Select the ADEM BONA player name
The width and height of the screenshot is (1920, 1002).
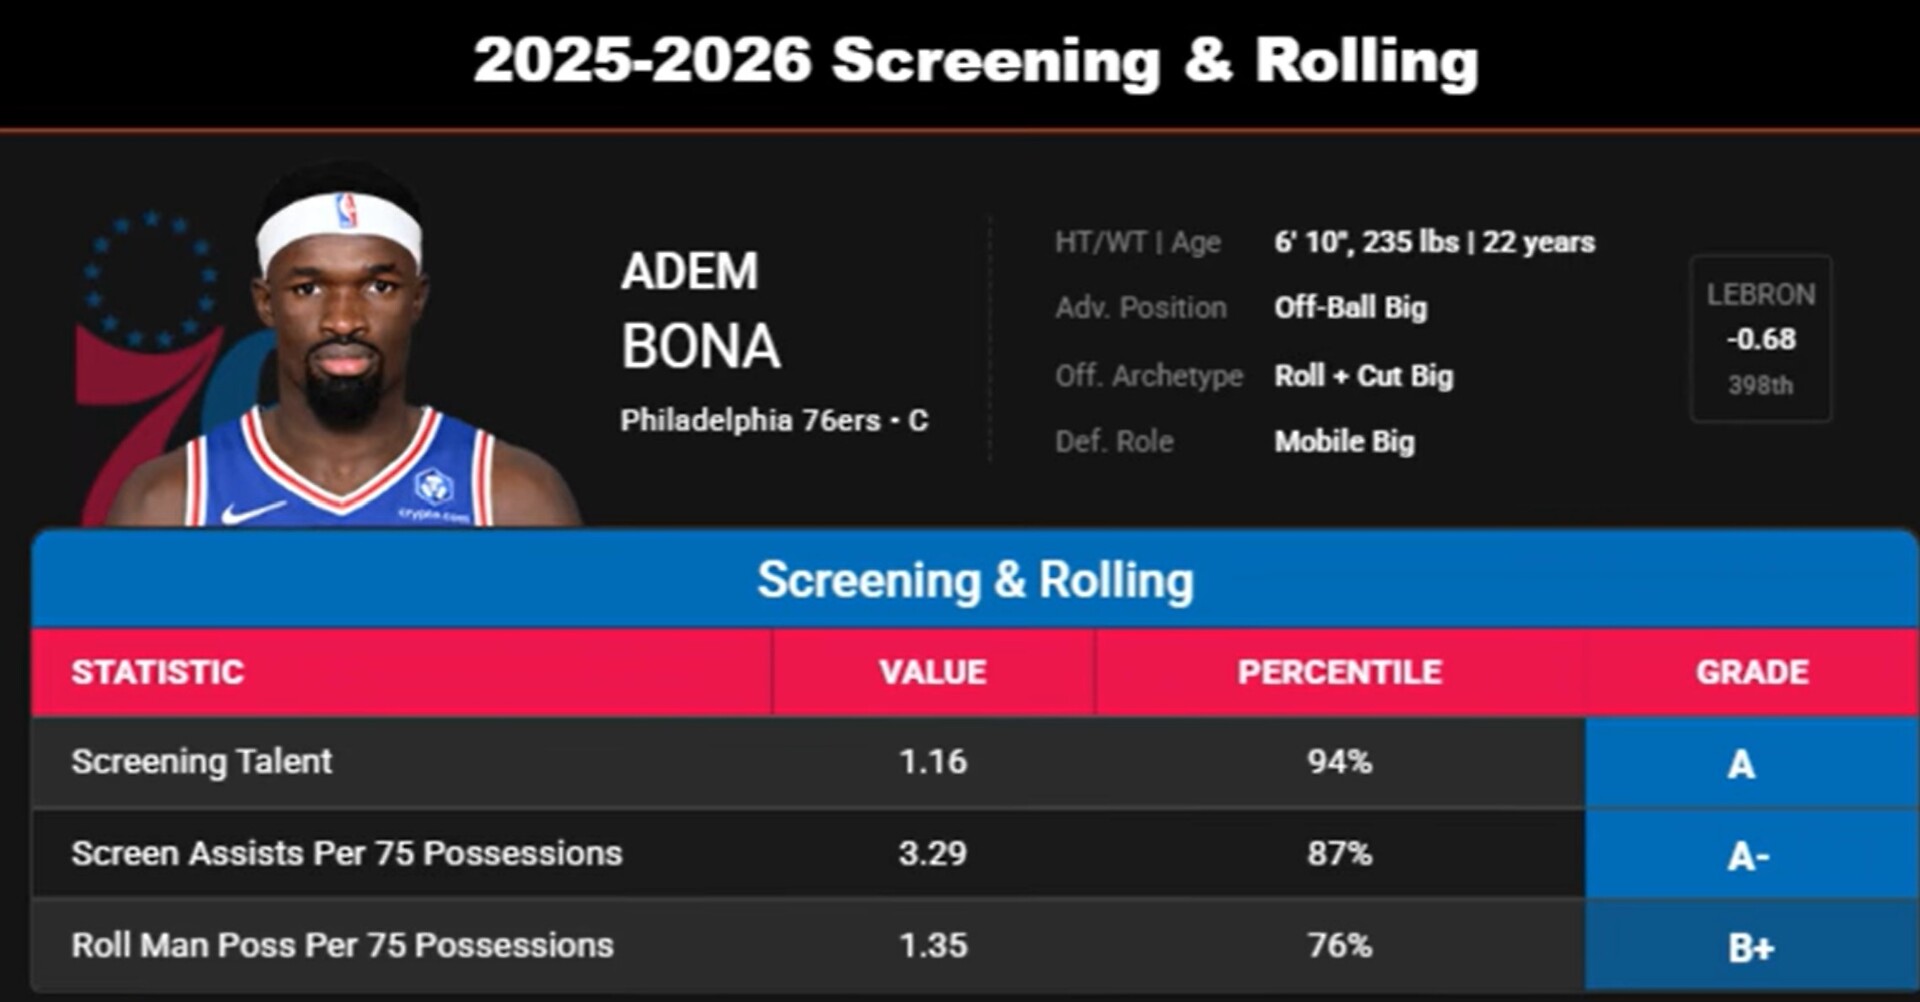click(700, 309)
